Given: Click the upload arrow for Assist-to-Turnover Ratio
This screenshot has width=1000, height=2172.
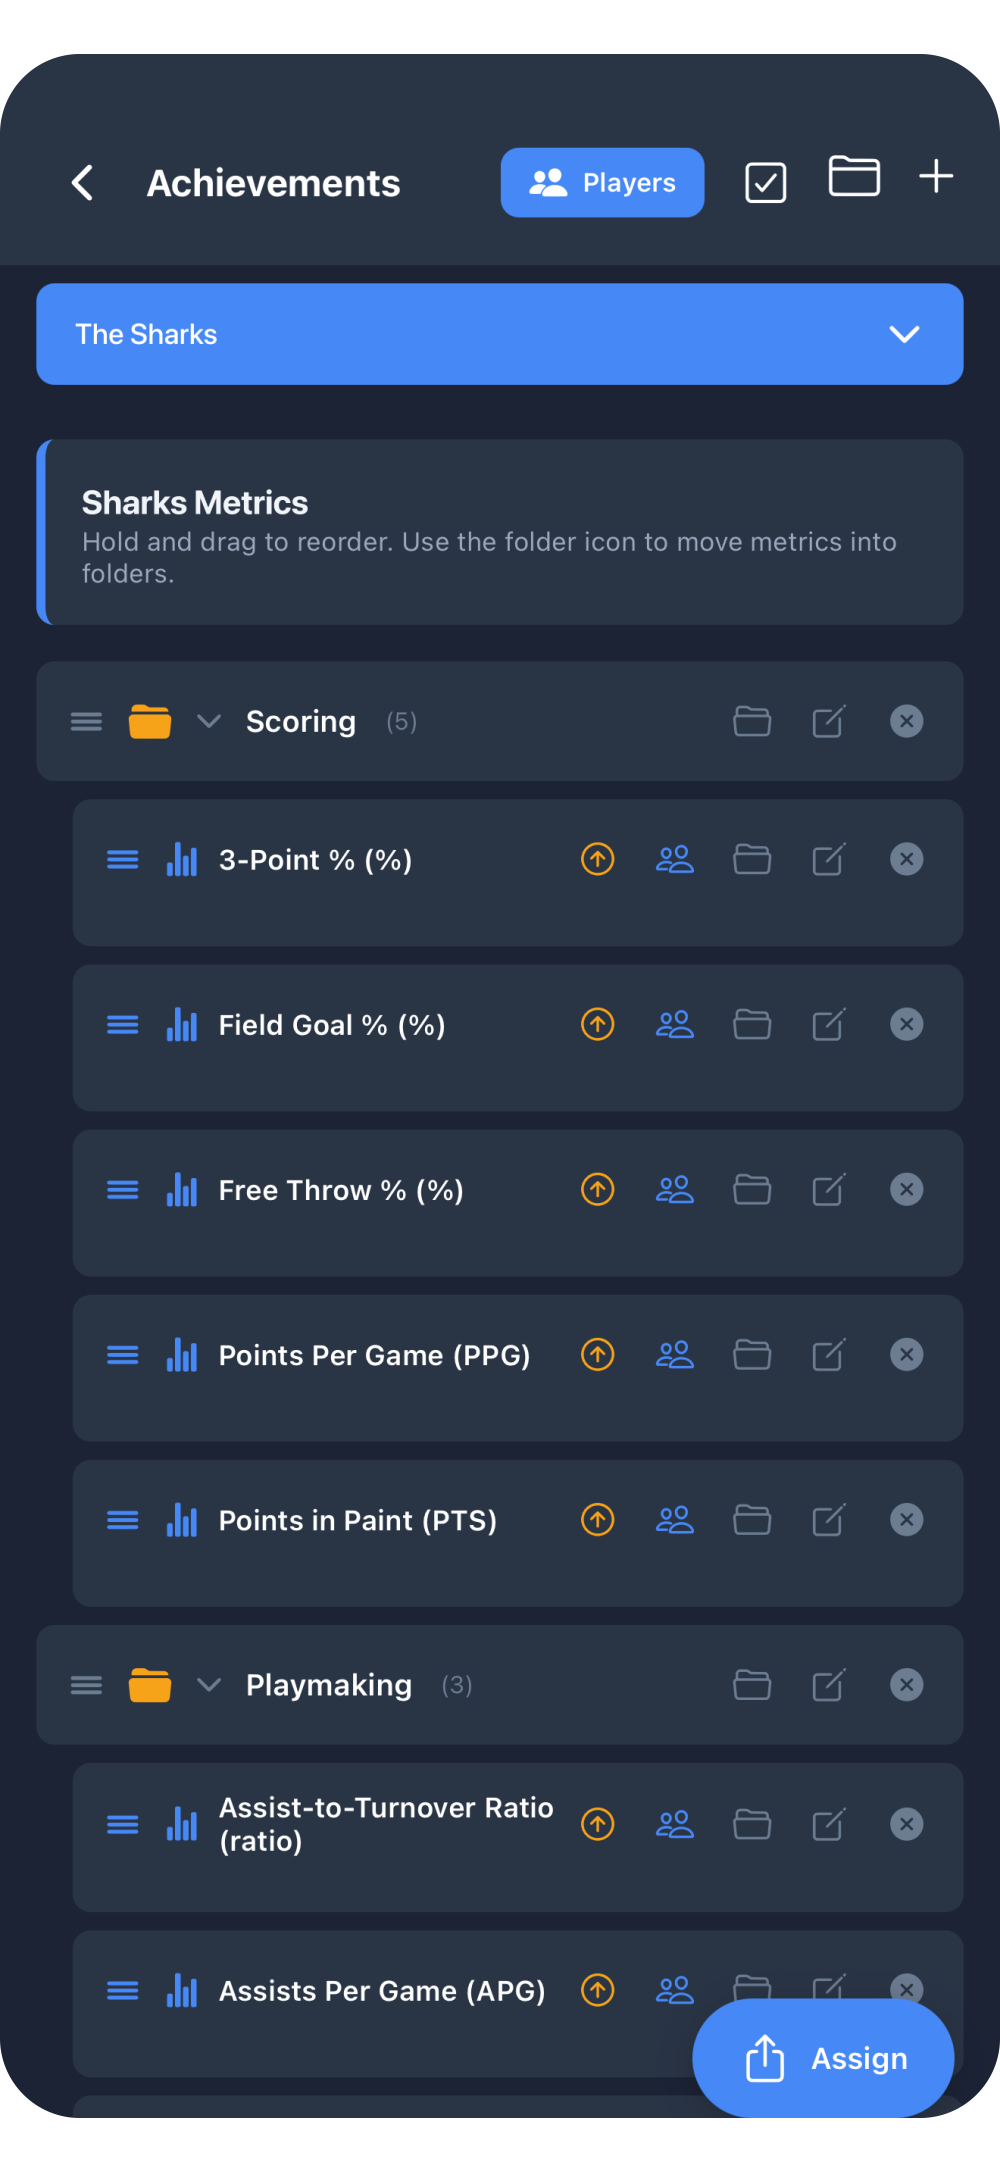Looking at the screenshot, I should pos(597,1823).
